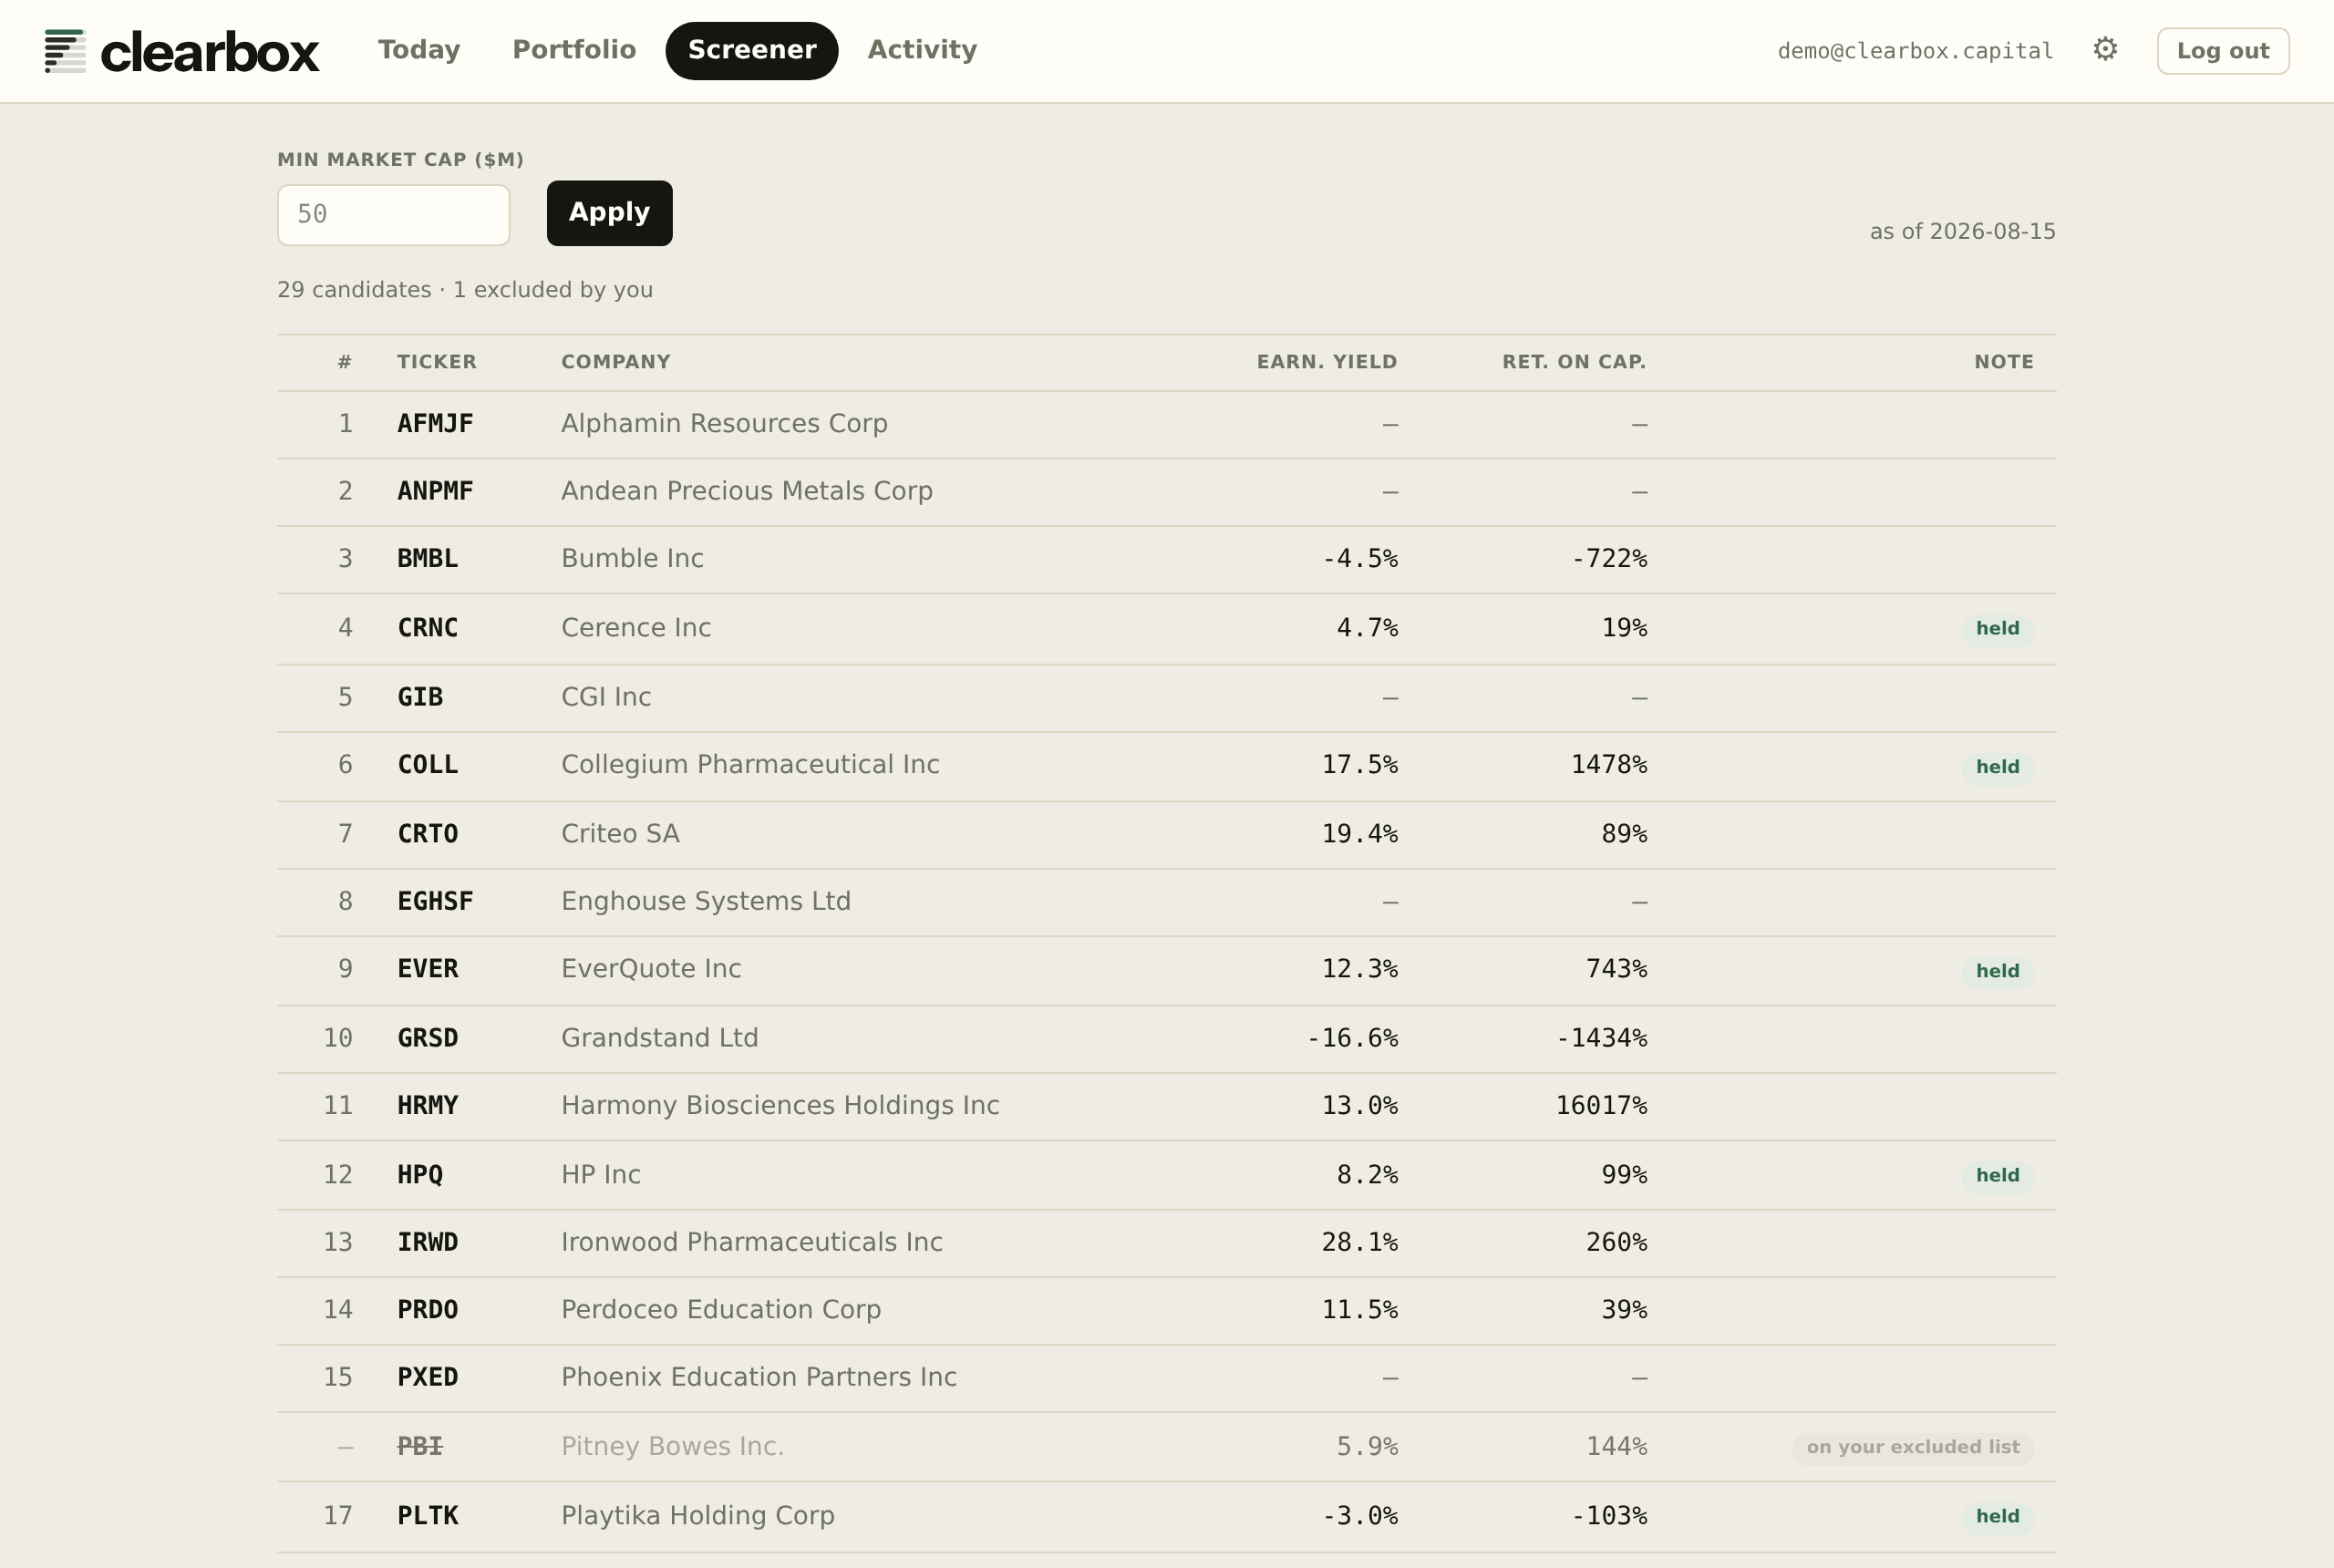This screenshot has width=2334, height=1568.
Task: Click Grandstand Ltd company name
Action: coord(660,1038)
